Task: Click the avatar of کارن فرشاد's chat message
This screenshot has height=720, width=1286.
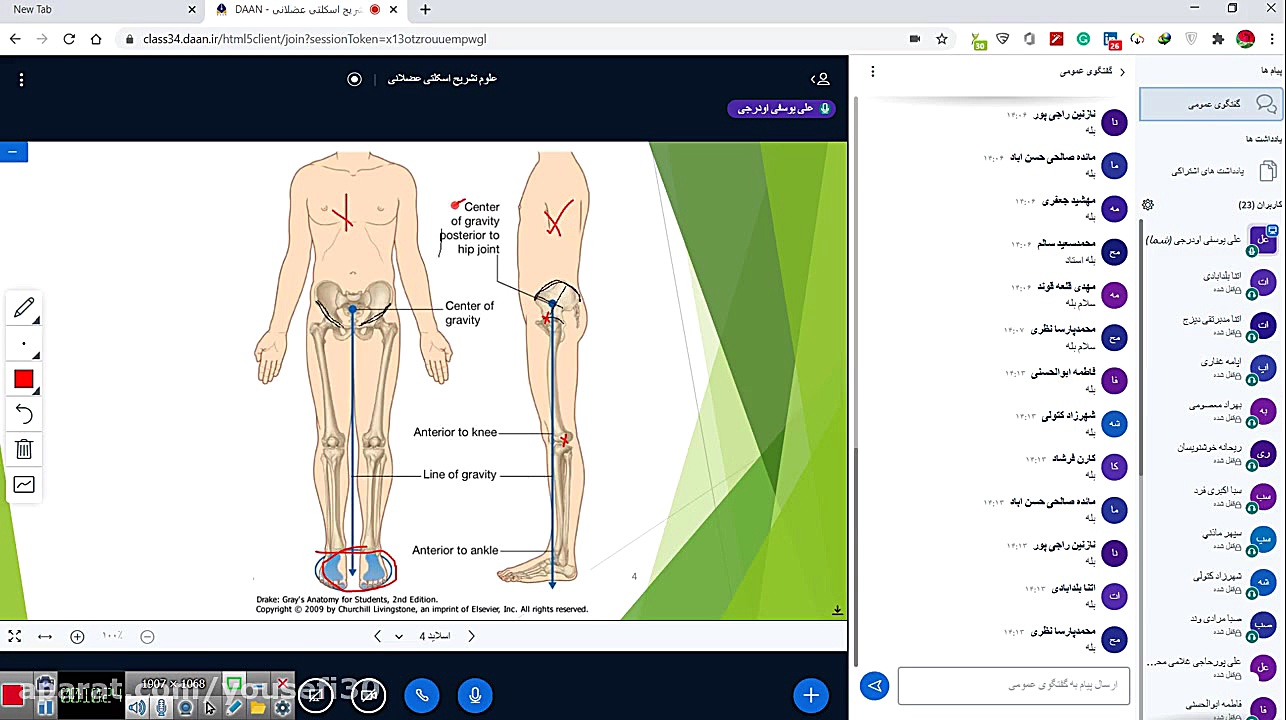Action: (1114, 466)
